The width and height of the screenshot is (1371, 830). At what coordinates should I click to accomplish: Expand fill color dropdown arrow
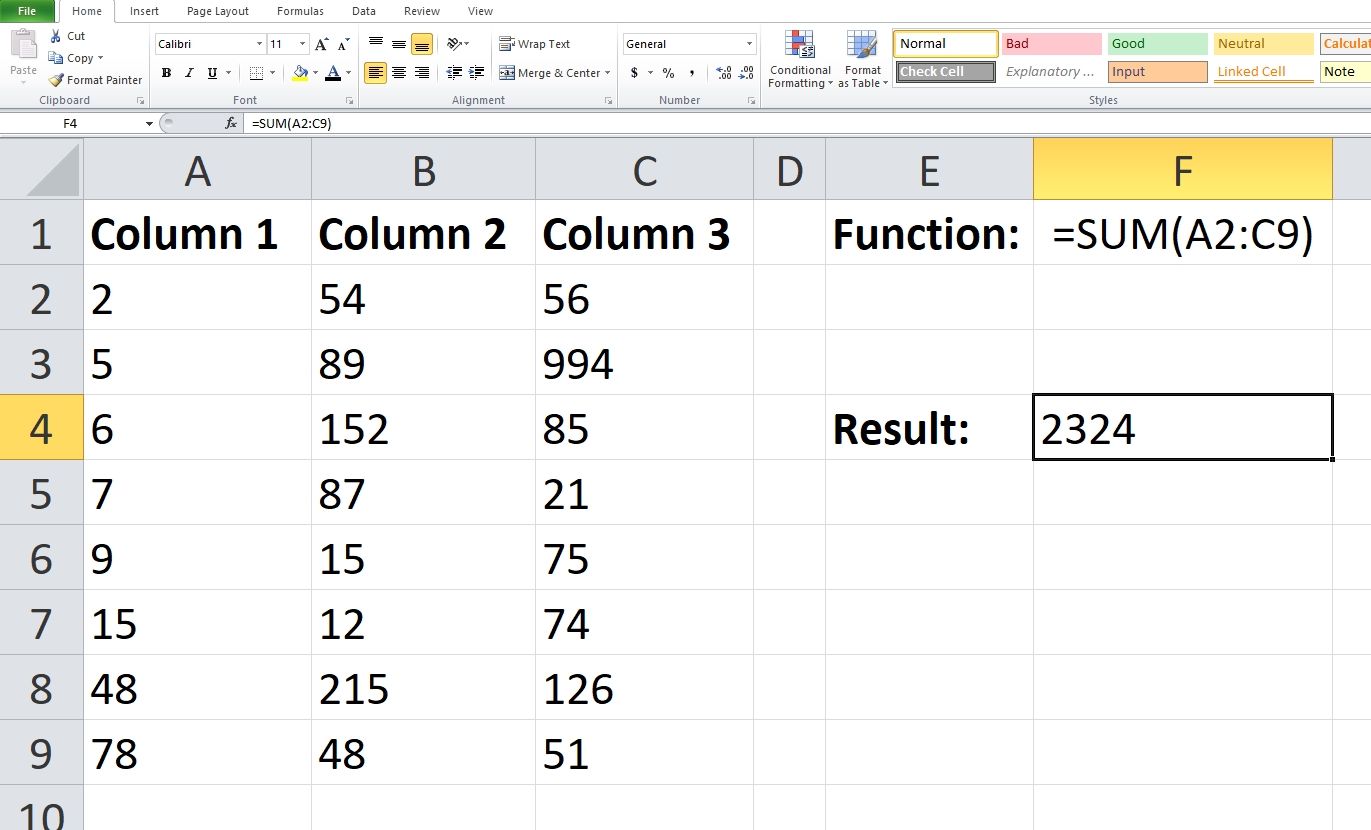[315, 73]
